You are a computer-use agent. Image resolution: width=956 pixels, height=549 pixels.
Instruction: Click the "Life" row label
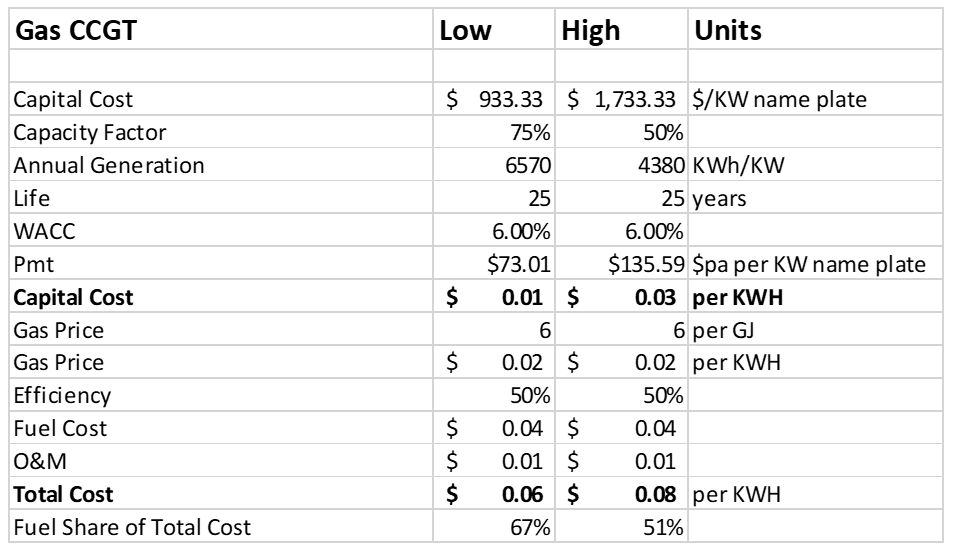point(31,198)
